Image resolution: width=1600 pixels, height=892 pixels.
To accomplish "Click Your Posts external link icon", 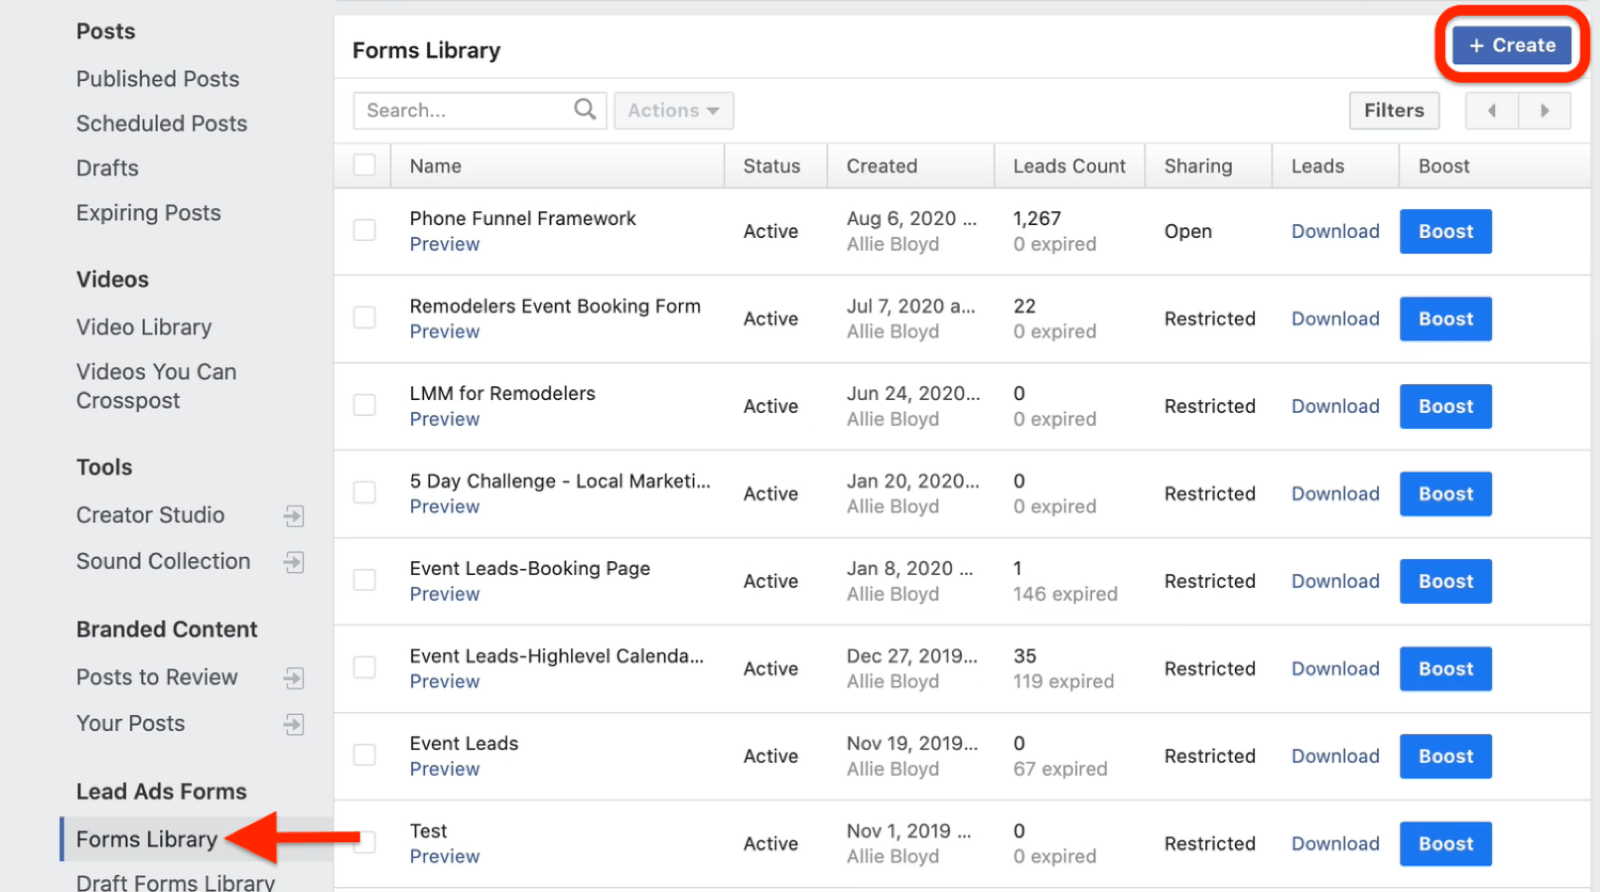I will pos(293,724).
